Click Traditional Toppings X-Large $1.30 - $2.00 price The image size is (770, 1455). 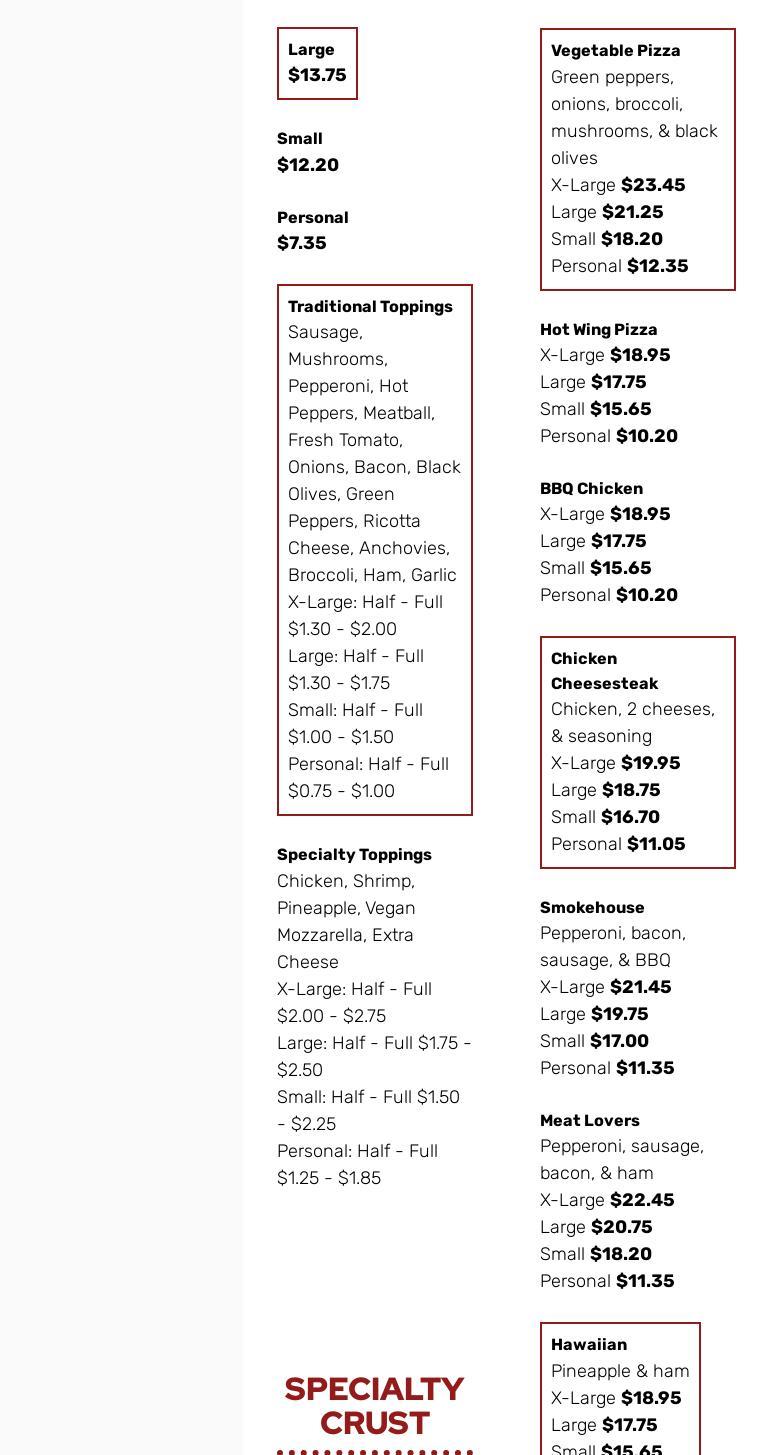point(342,629)
